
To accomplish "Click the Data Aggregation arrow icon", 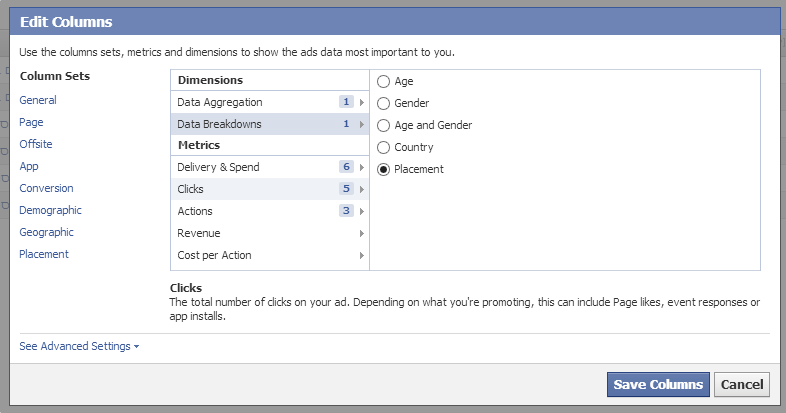I will pos(361,102).
